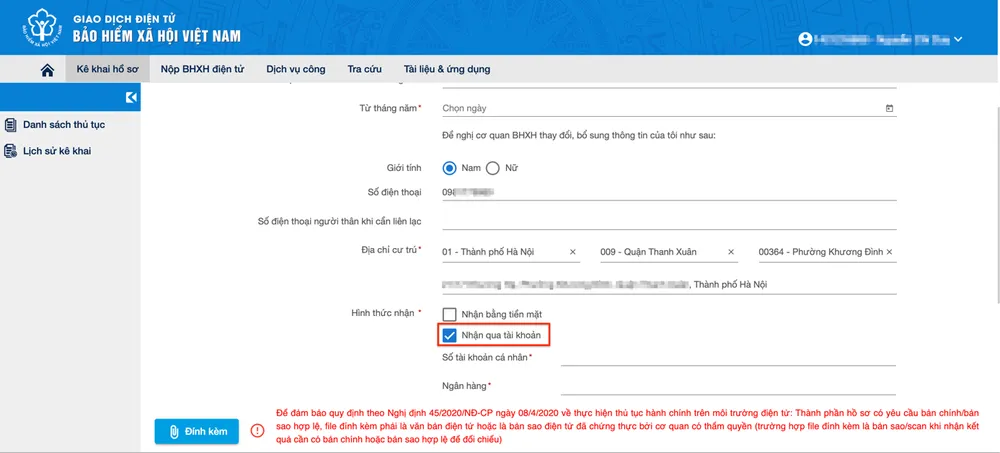Image resolution: width=1000 pixels, height=453 pixels.
Task: Open the Tra cứu menu
Action: pyautogui.click(x=365, y=69)
